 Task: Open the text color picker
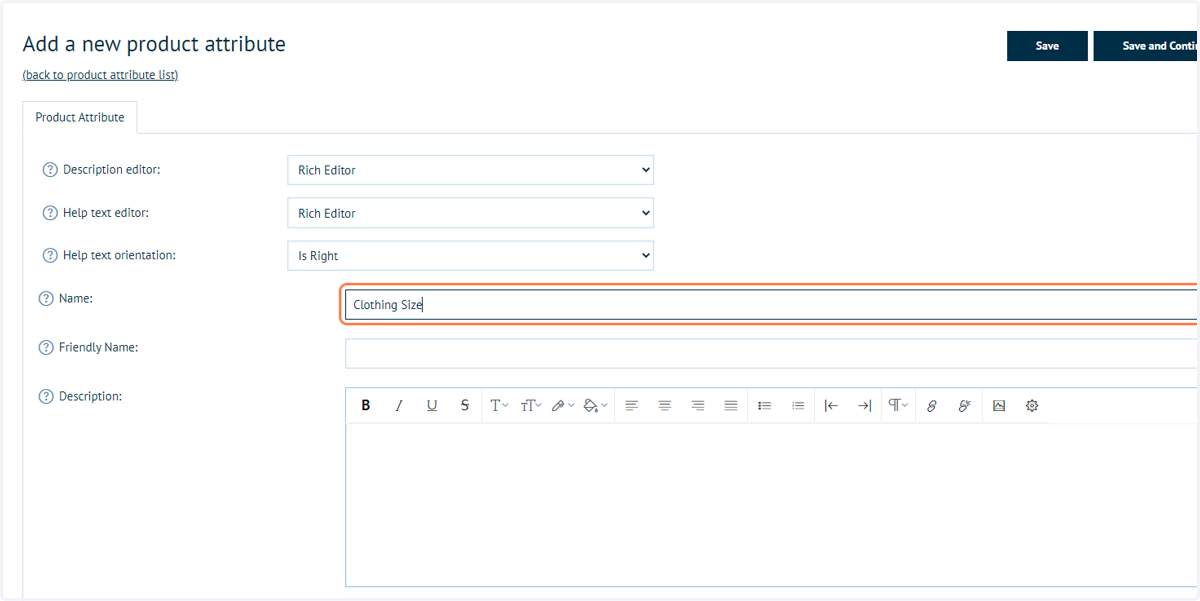pyautogui.click(x=563, y=406)
